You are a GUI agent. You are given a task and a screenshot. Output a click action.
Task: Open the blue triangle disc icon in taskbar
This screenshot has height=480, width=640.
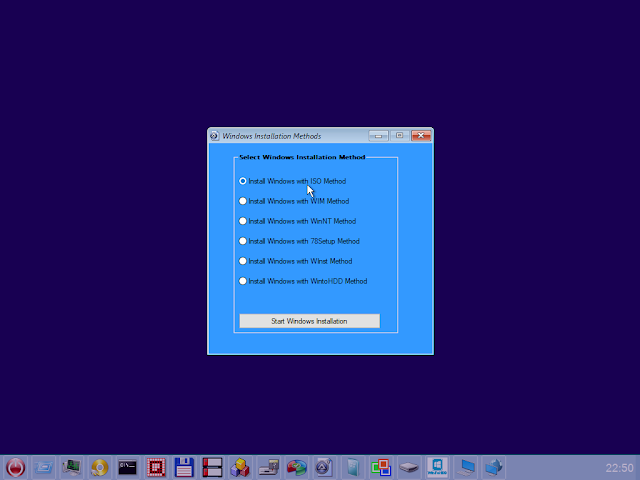[324, 467]
